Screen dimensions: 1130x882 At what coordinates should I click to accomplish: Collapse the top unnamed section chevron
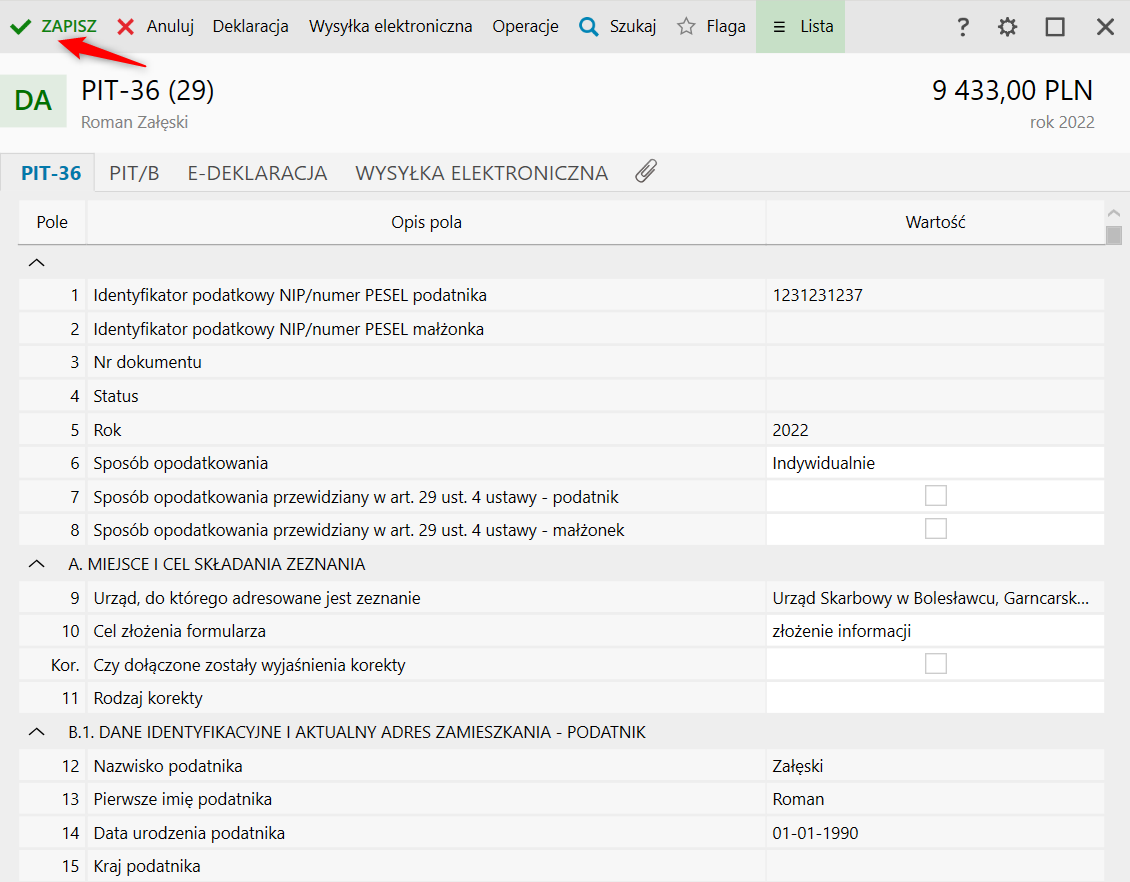(x=37, y=262)
